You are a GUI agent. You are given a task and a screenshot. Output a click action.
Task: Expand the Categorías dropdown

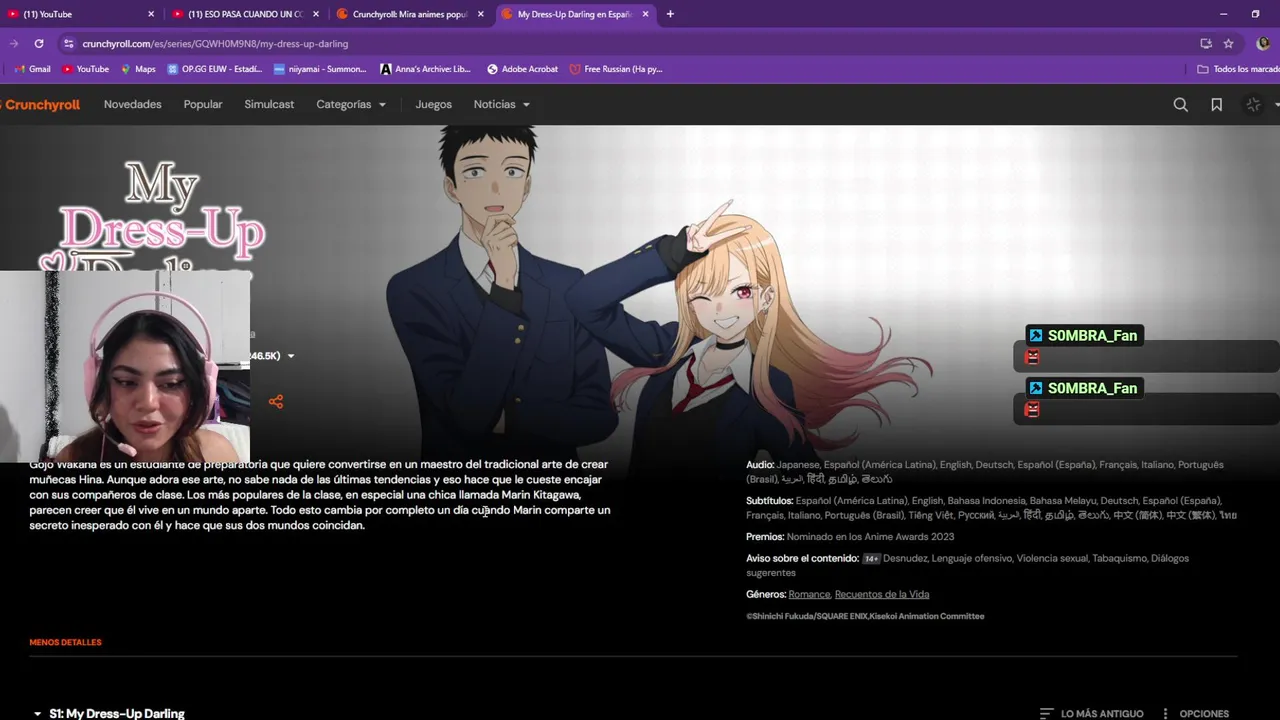(351, 104)
